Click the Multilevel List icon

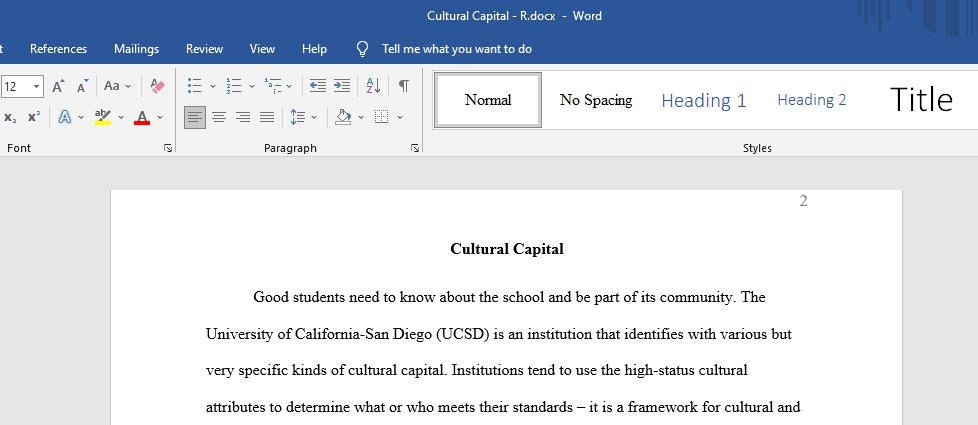point(273,86)
